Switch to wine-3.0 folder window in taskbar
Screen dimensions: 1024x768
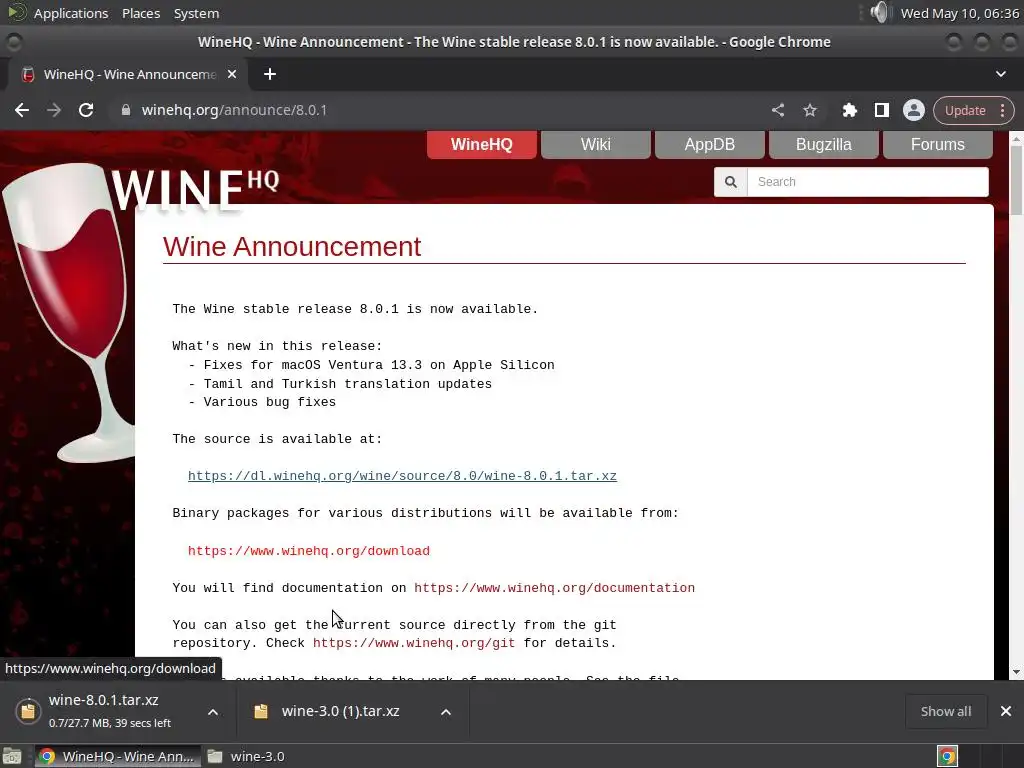pyautogui.click(x=246, y=756)
